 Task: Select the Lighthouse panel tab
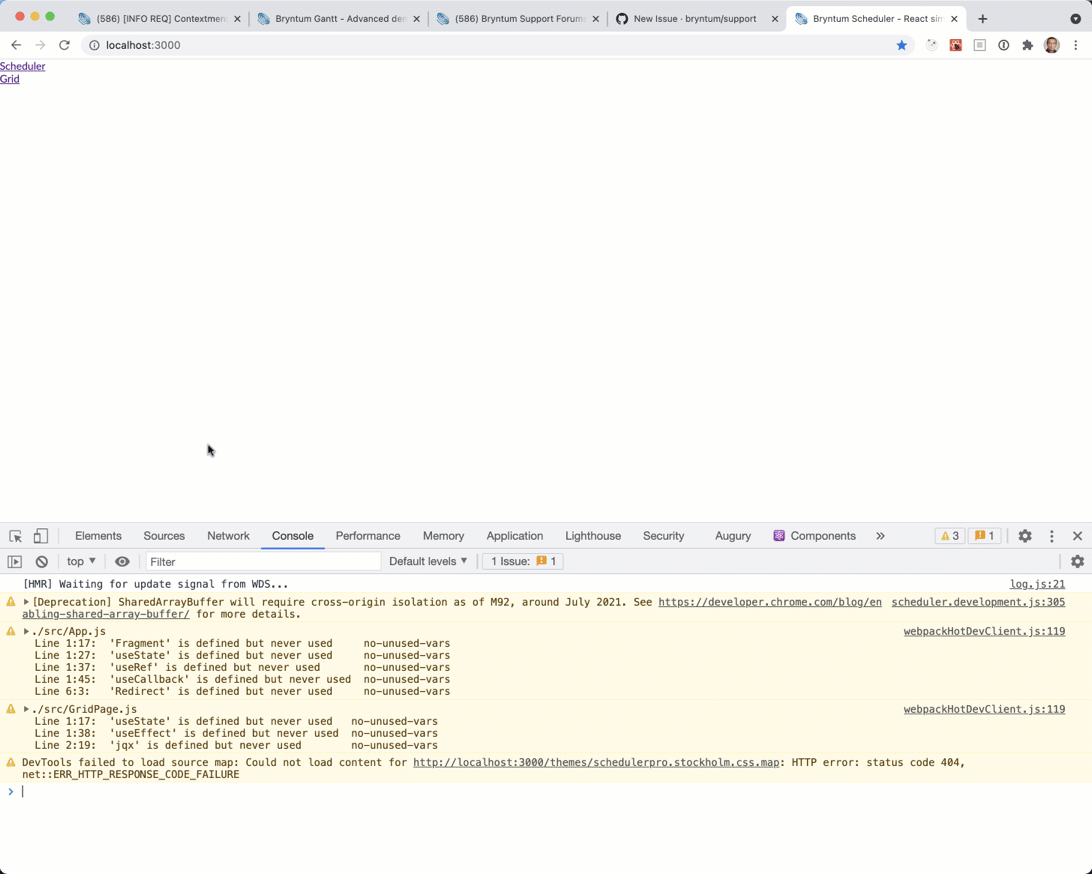(x=593, y=536)
